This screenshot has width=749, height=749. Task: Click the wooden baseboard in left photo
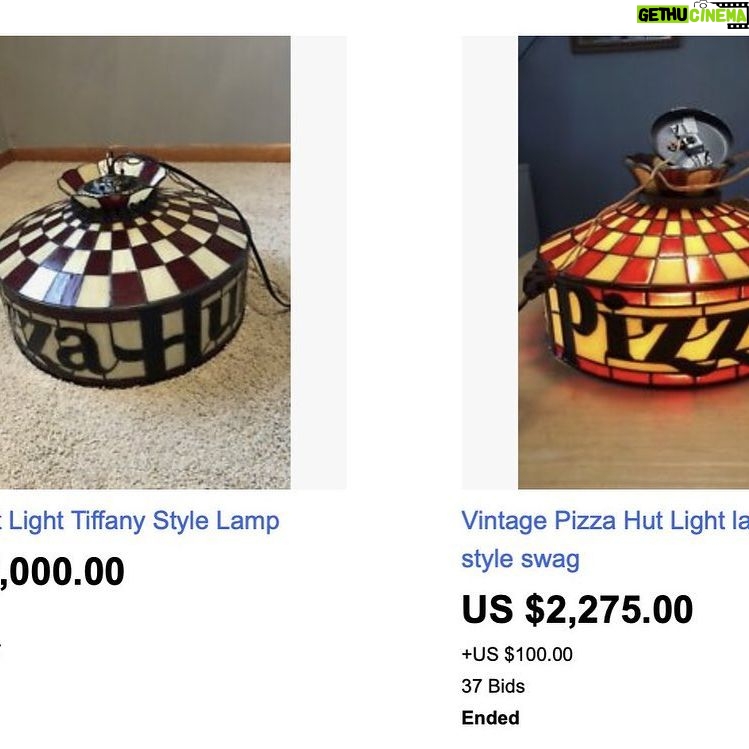(145, 154)
